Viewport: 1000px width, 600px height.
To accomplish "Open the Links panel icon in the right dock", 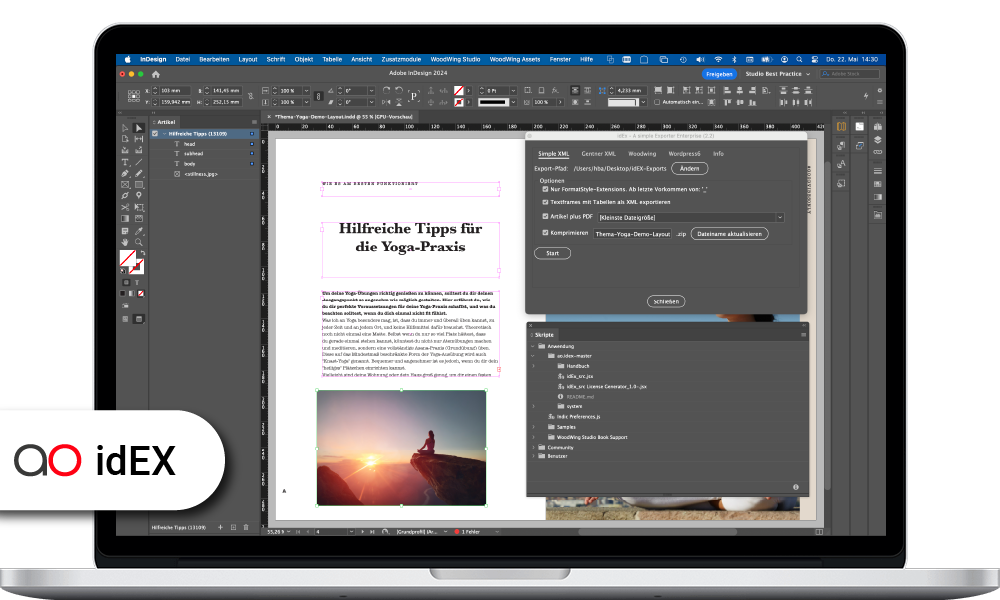I will [x=878, y=152].
